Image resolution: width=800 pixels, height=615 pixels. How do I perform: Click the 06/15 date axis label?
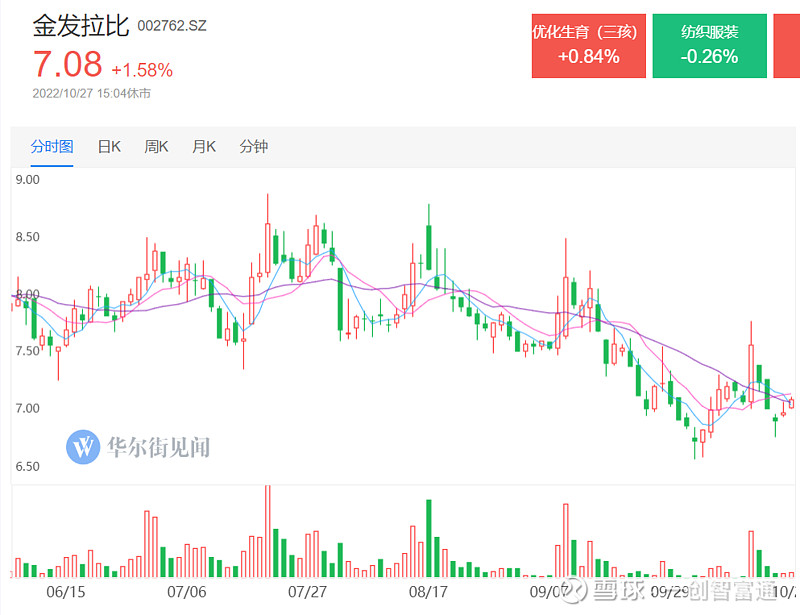pyautogui.click(x=66, y=592)
